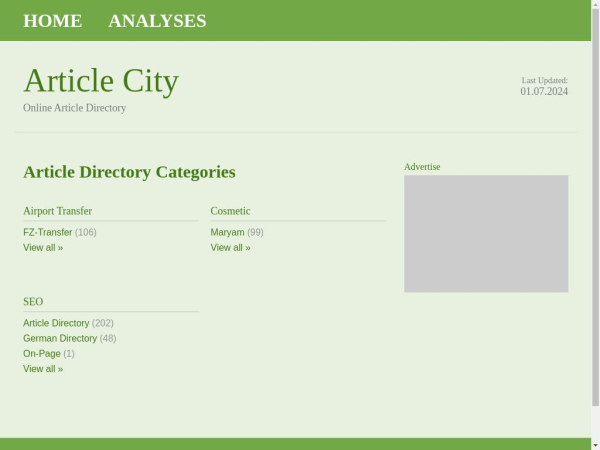This screenshot has height=450, width=600.
Task: Go to the ANALYSES page
Action: 157,21
